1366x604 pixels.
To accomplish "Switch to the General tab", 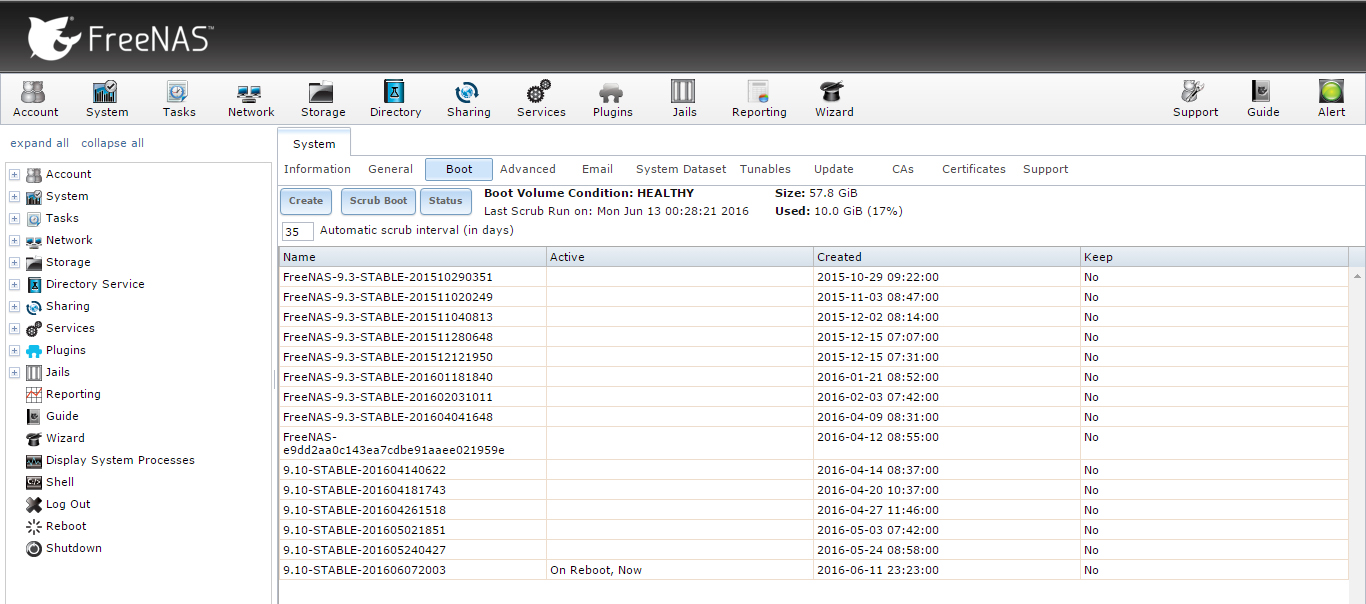I will coord(390,169).
